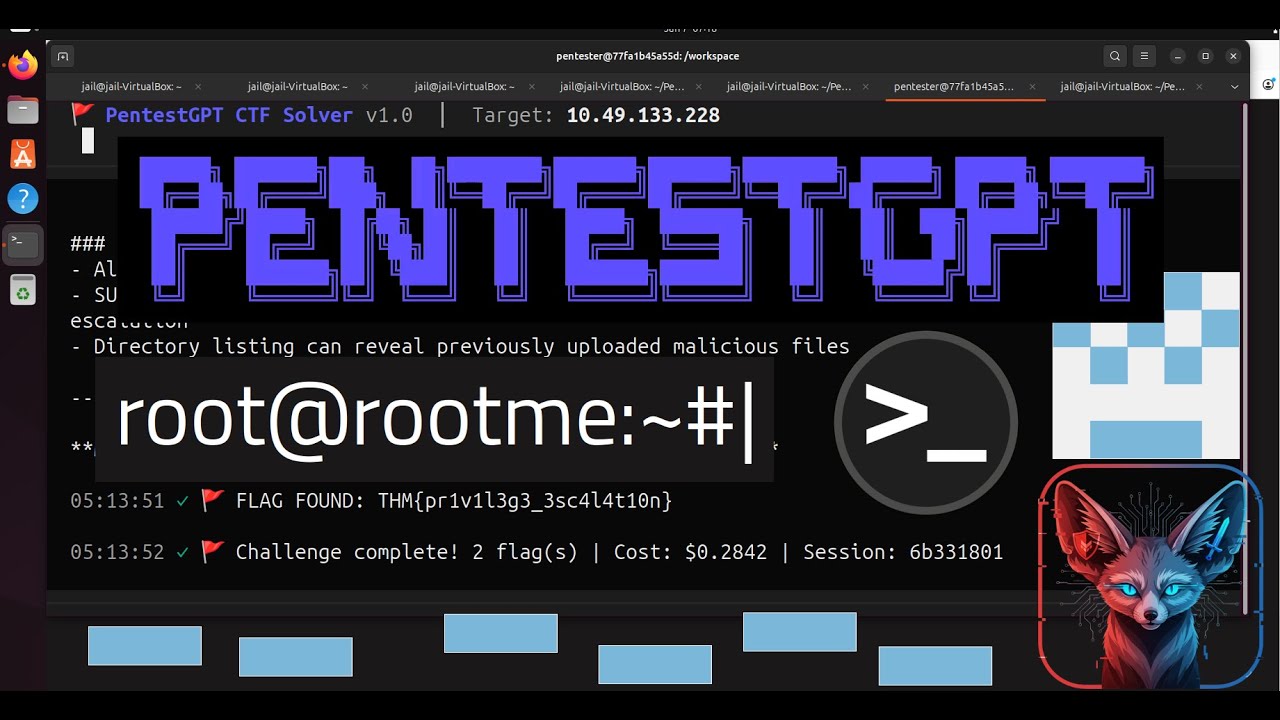This screenshot has height=720, width=1280.
Task: Click the Cost: $0.2842 value
Action: pyautogui.click(x=690, y=552)
